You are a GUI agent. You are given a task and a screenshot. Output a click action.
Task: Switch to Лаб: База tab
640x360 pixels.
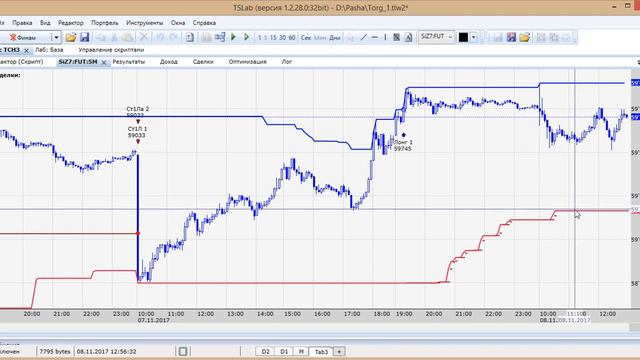coord(49,50)
